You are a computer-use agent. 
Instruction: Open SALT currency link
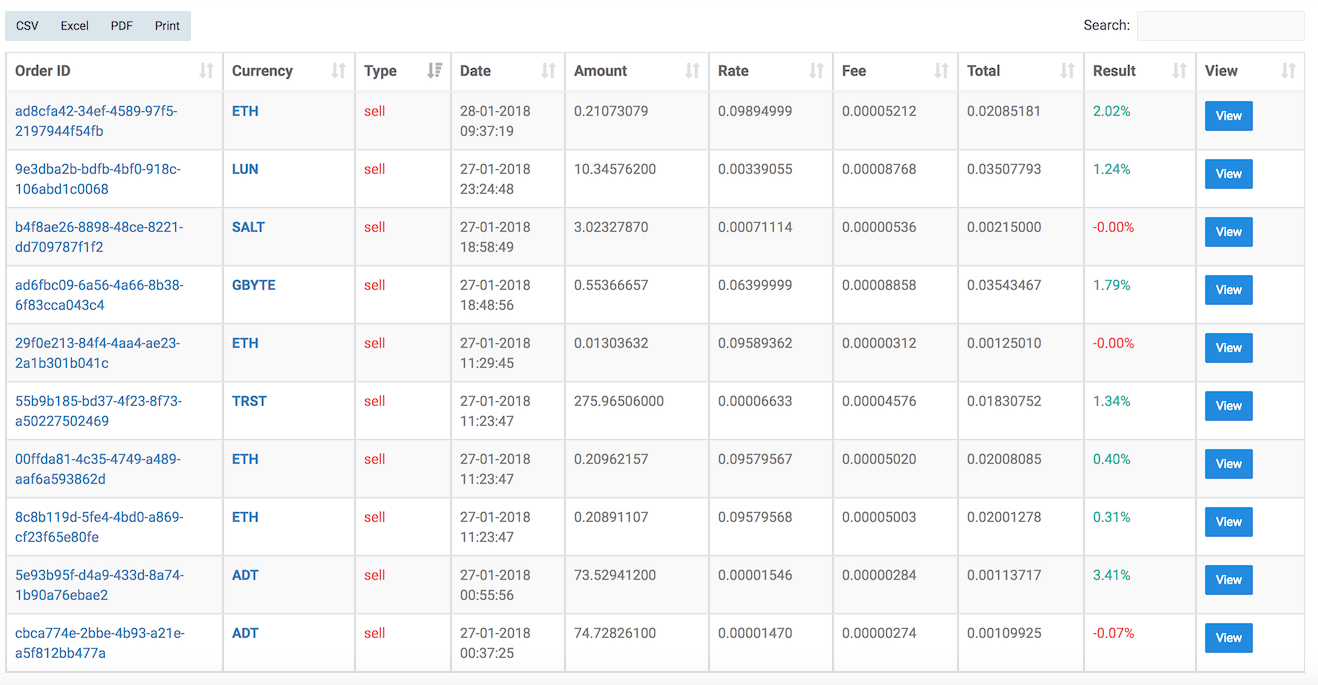pyautogui.click(x=248, y=227)
